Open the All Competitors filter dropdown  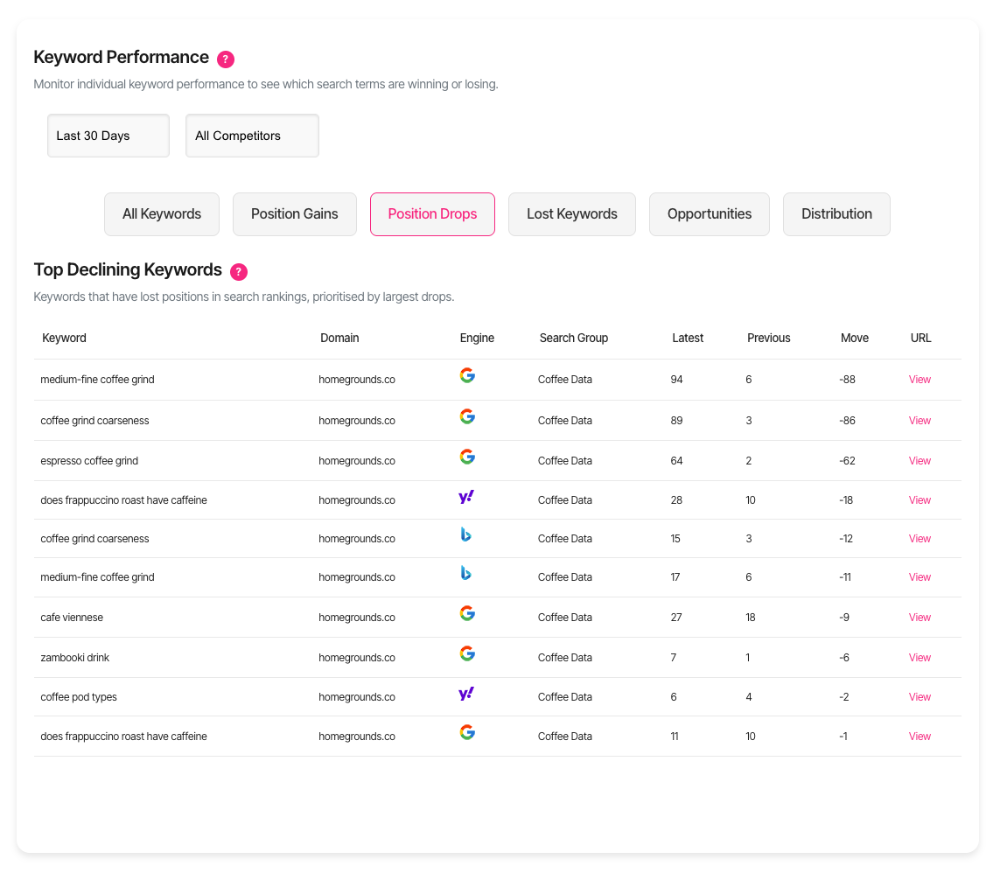(253, 136)
